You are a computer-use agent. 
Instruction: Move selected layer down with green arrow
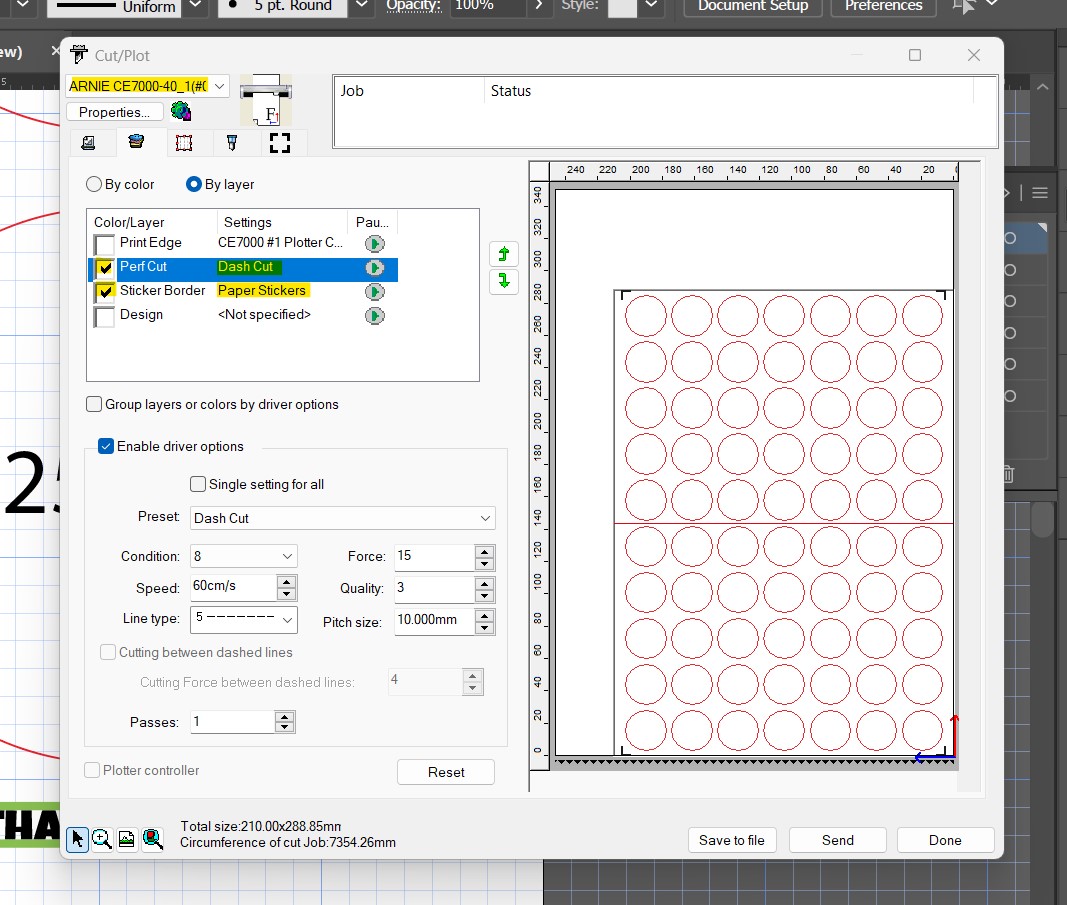coord(504,281)
